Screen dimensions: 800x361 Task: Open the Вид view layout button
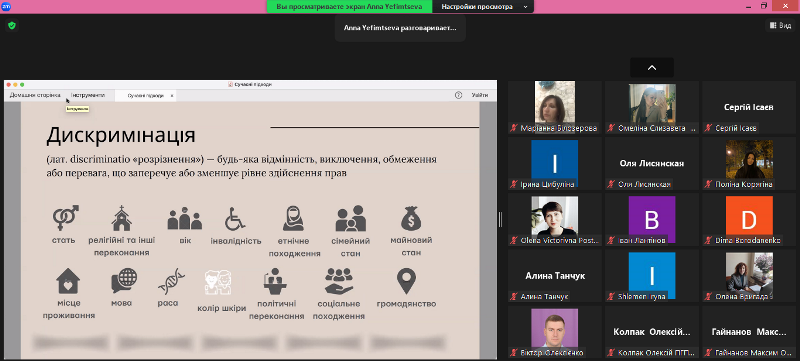pos(780,25)
